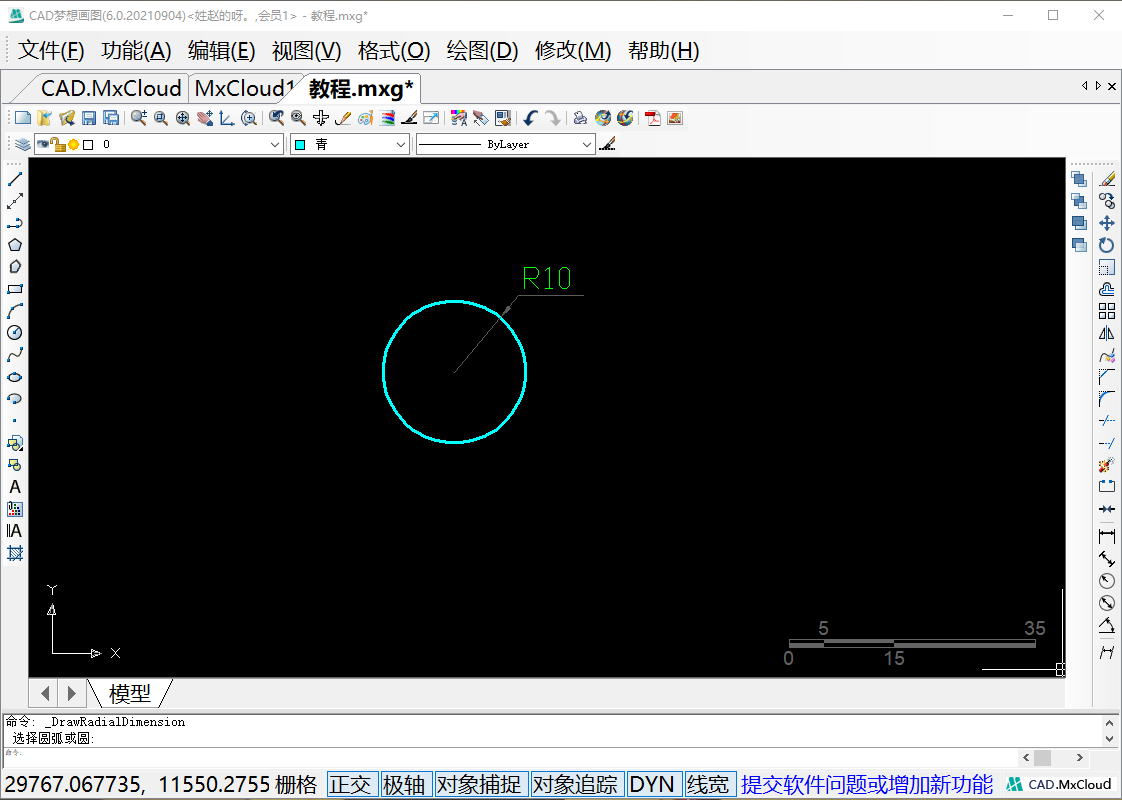Viewport: 1122px width, 800px height.
Task: Toggle 对象捕捉 object snap
Action: point(479,784)
